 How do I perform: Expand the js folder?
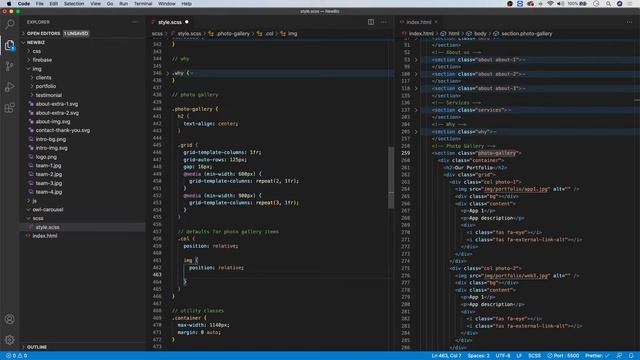pos(35,201)
